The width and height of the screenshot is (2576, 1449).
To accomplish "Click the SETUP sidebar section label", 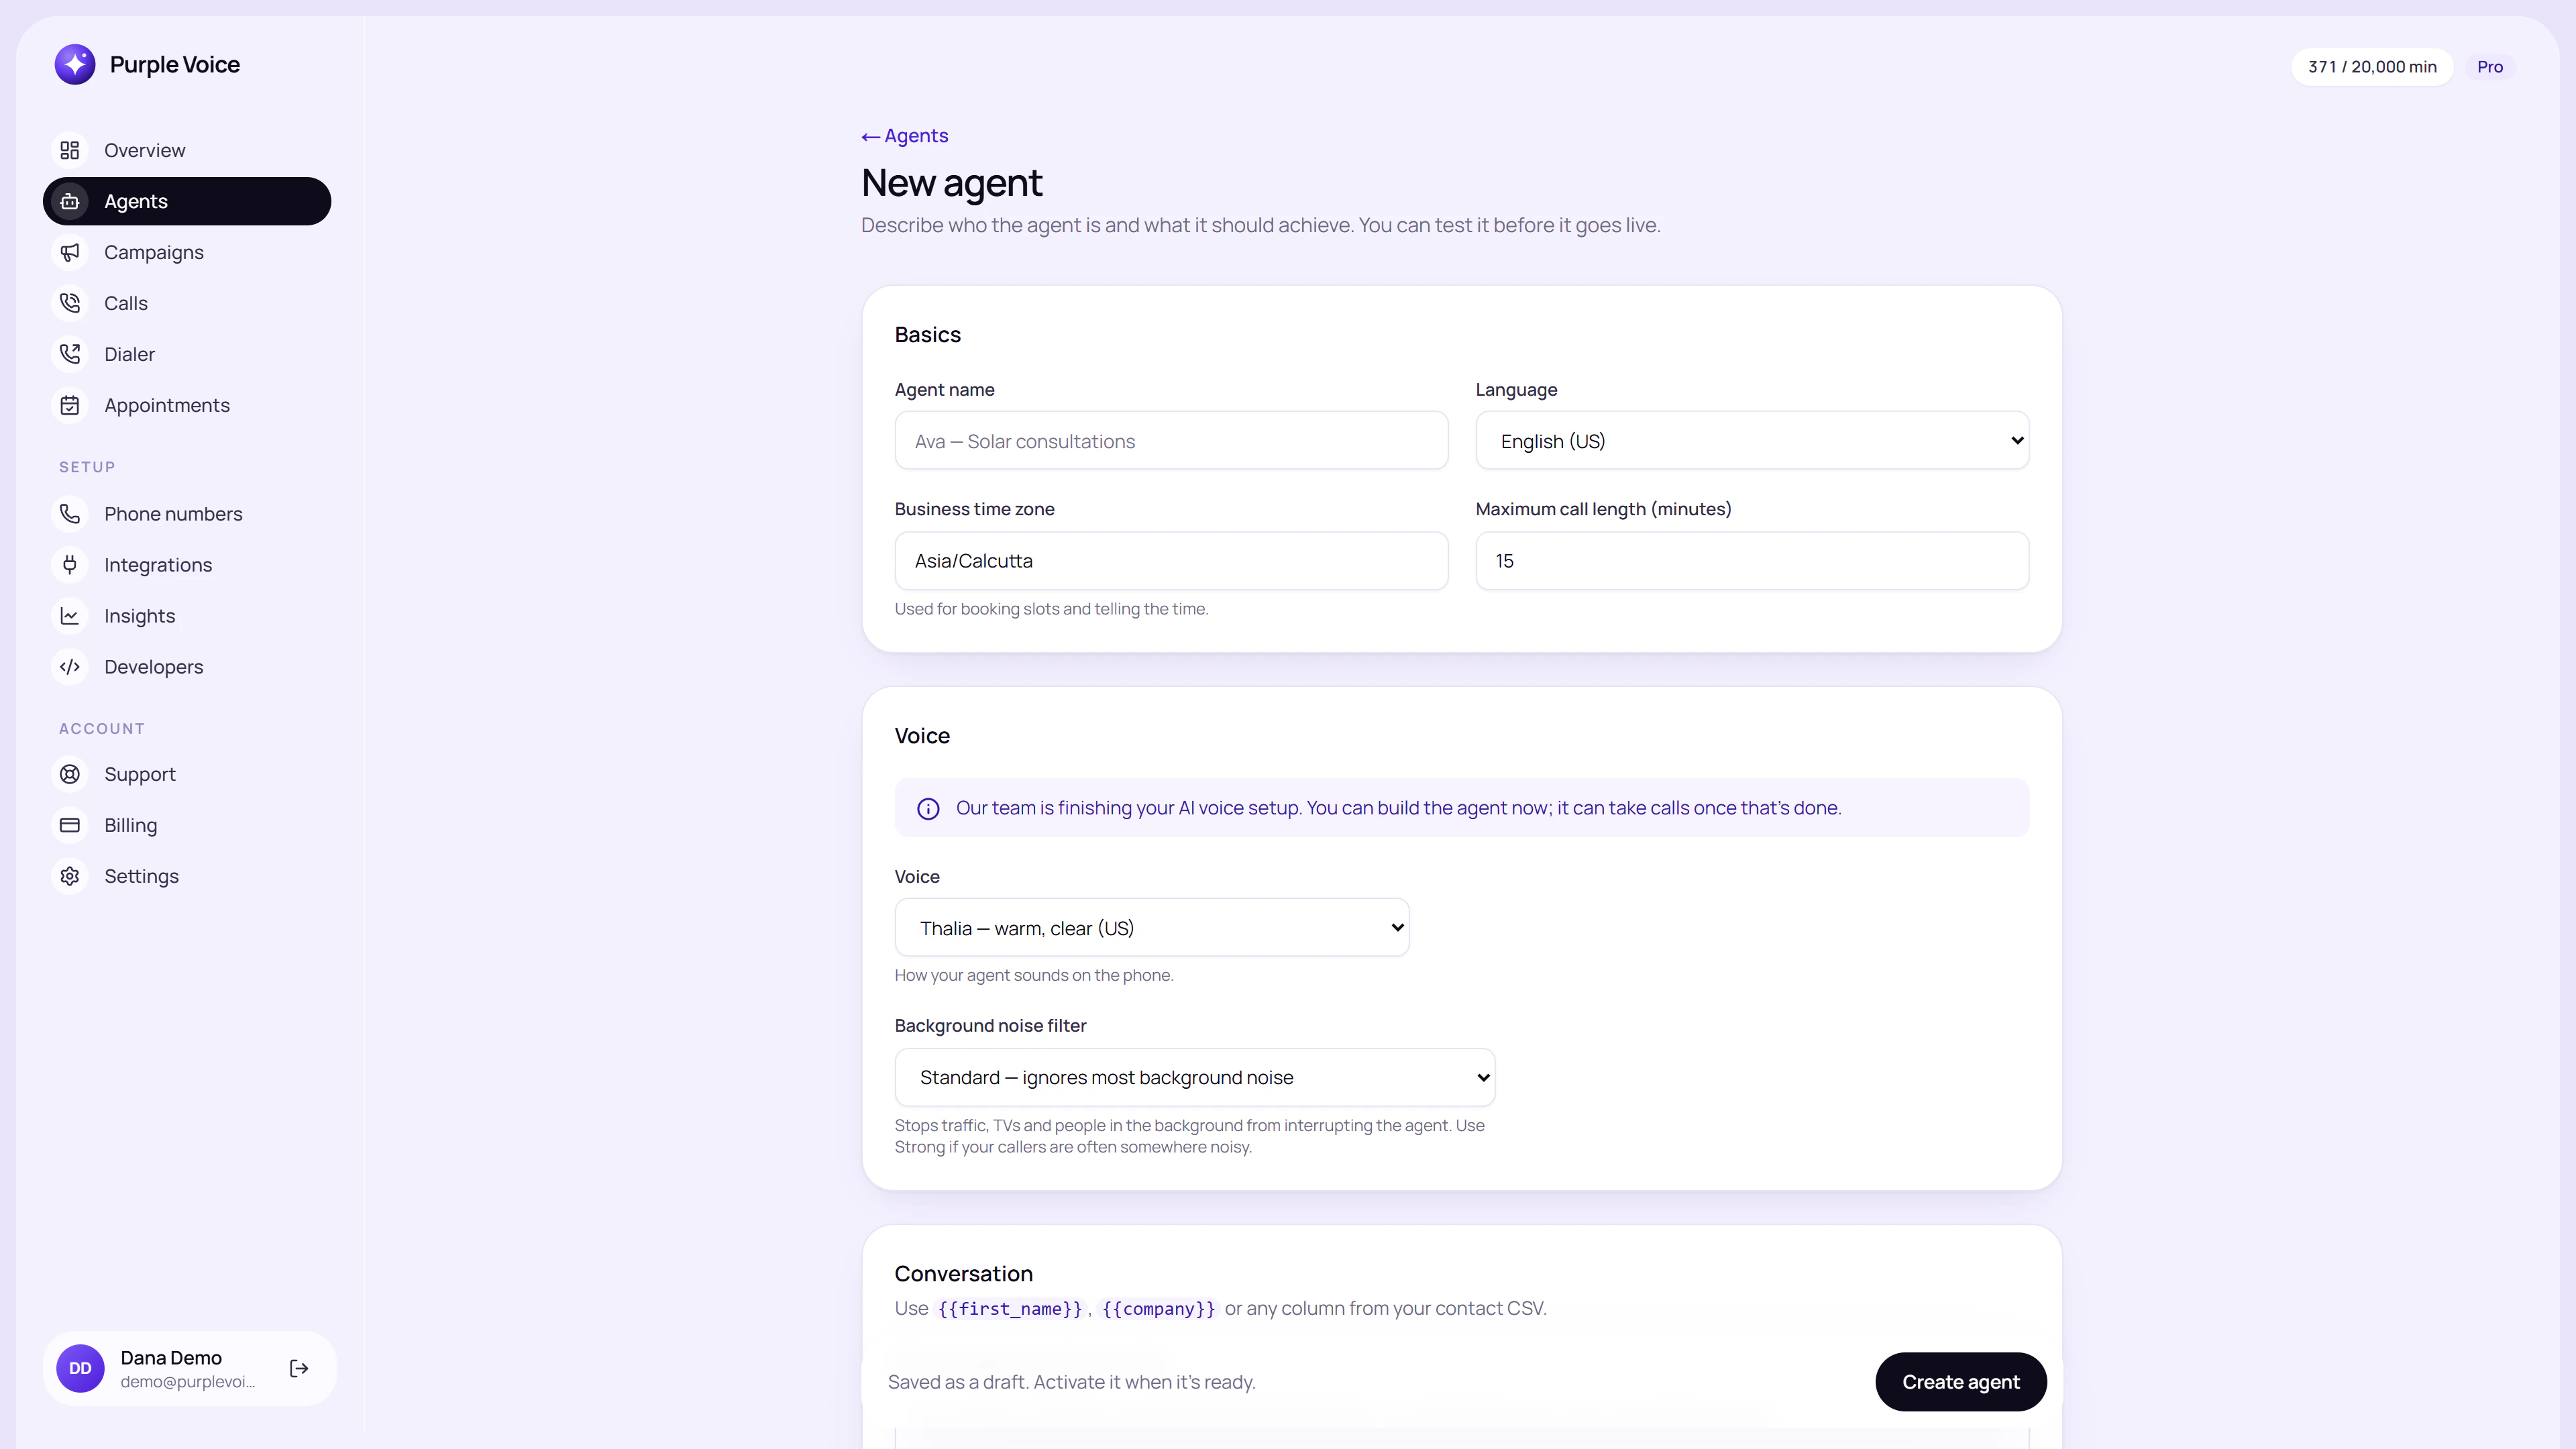I will pyautogui.click(x=87, y=467).
